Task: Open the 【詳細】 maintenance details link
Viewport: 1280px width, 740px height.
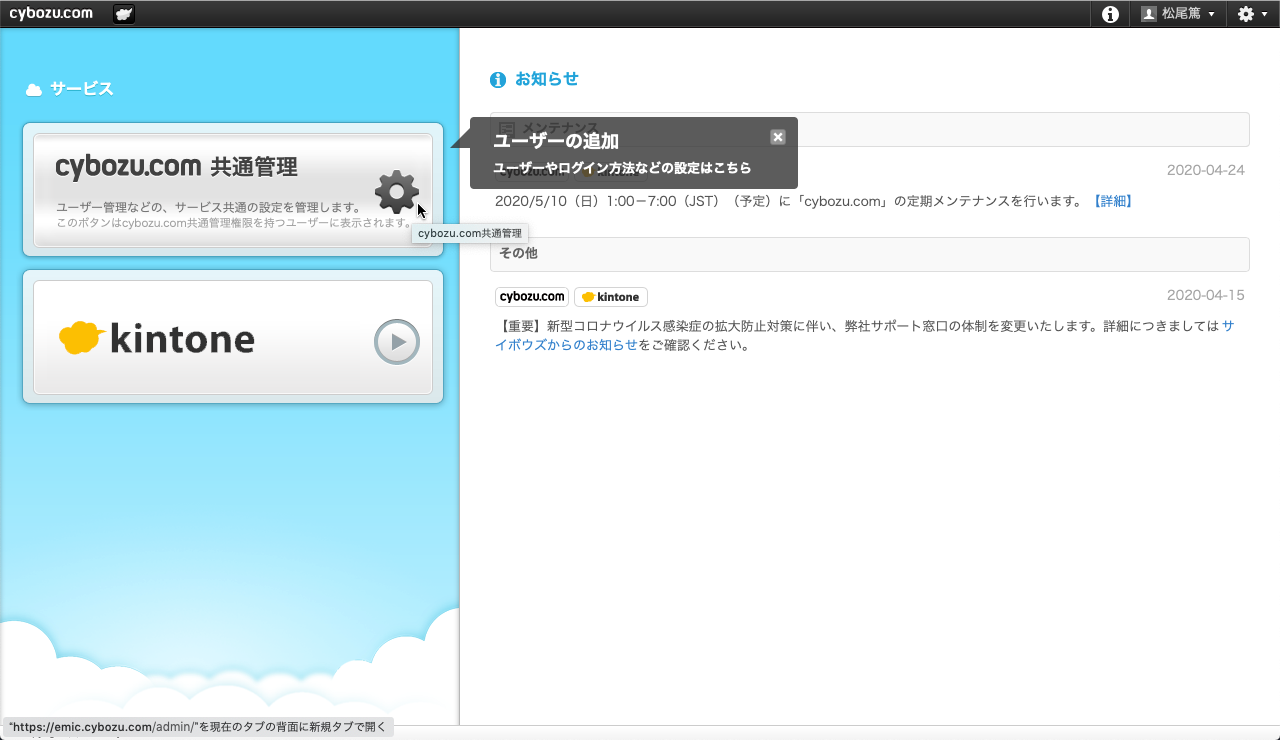Action: [1113, 201]
